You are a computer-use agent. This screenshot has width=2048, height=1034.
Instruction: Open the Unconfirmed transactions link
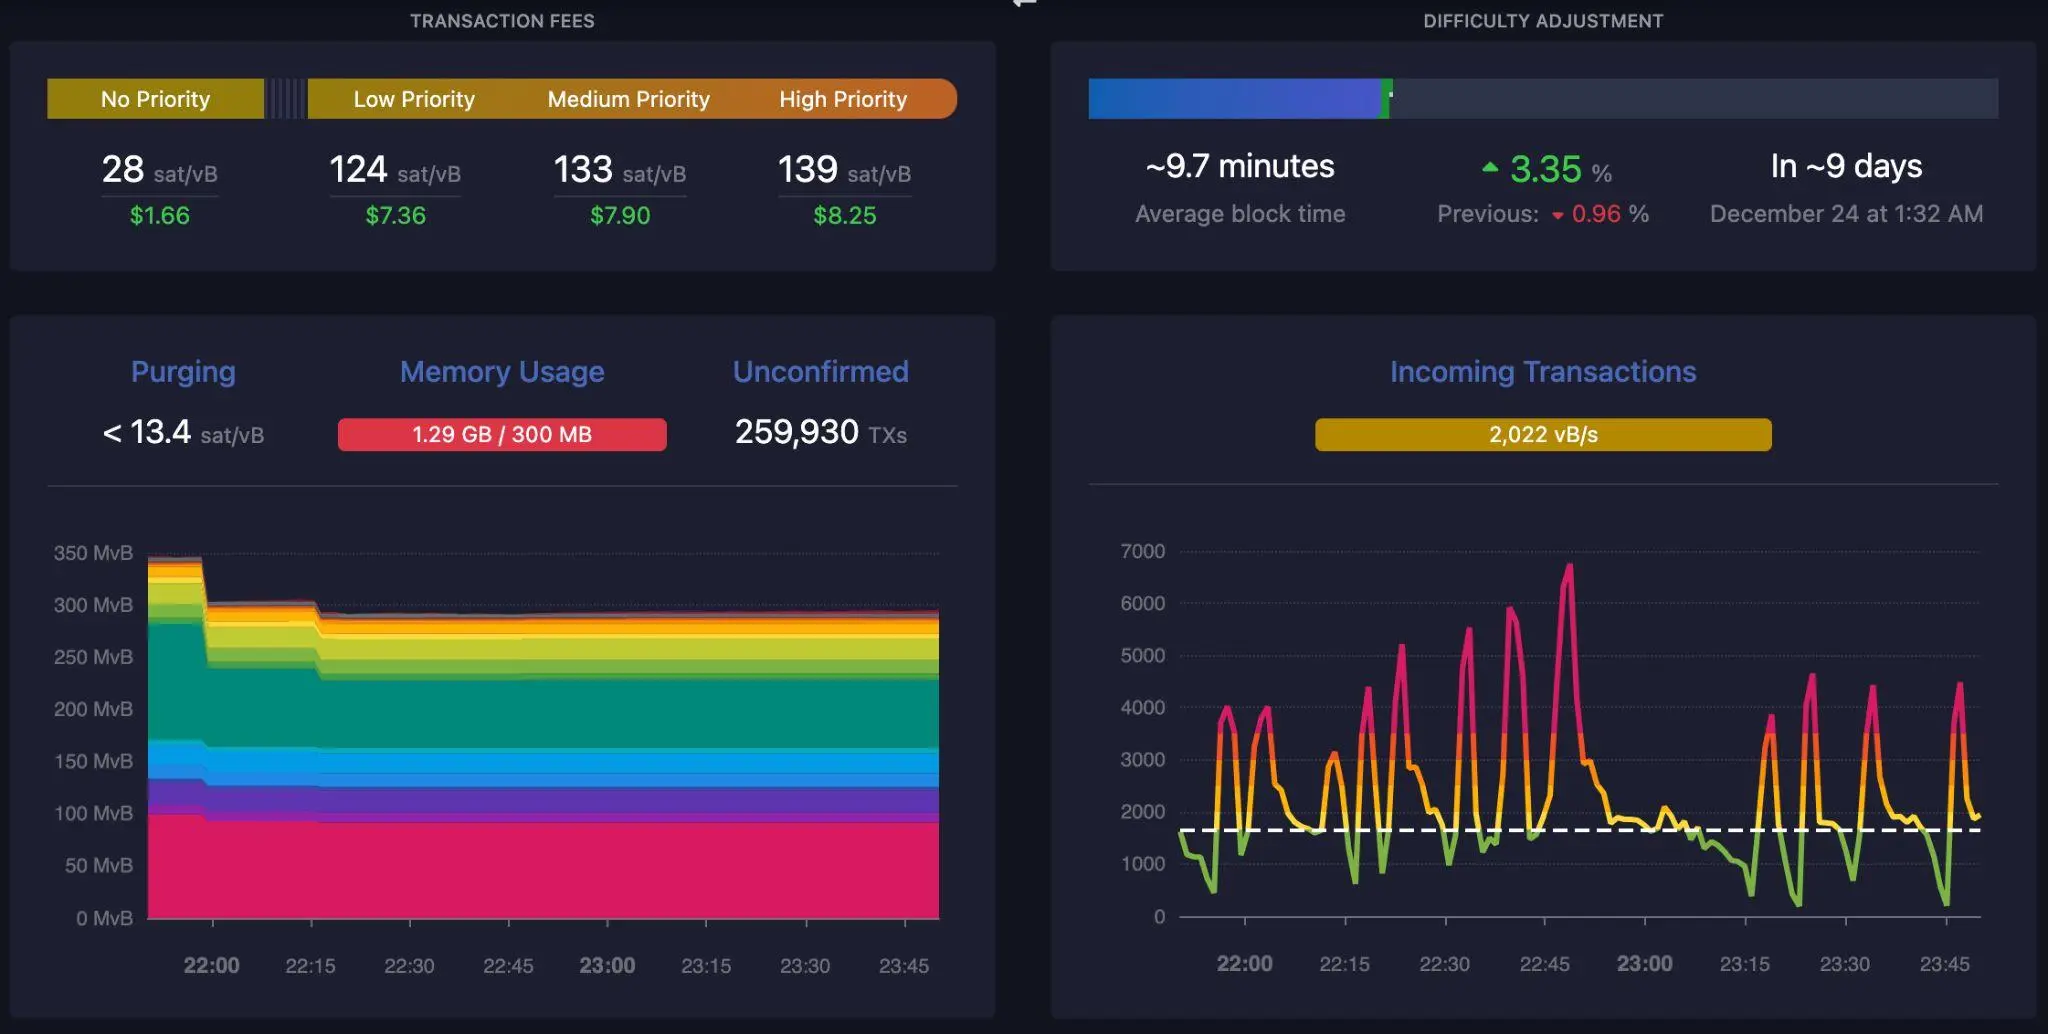820,372
